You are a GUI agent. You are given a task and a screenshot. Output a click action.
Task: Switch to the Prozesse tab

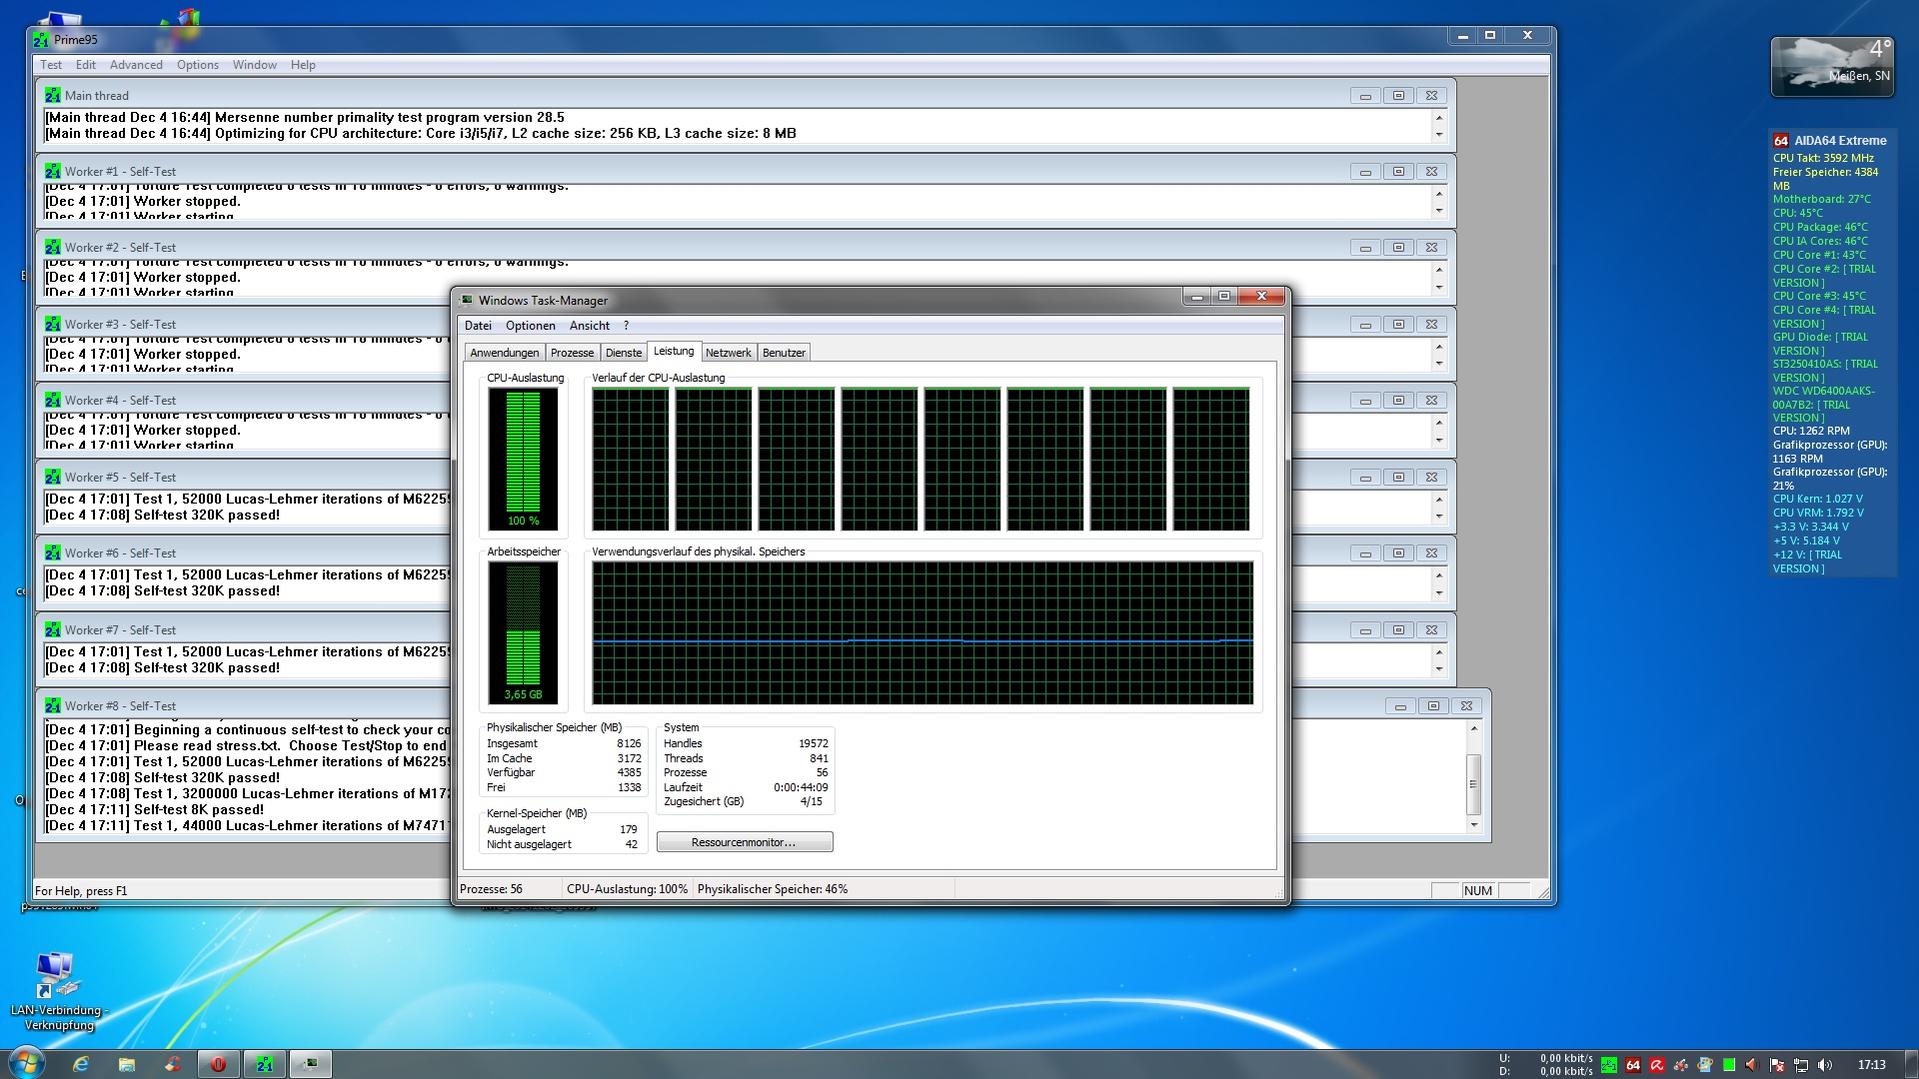click(572, 353)
